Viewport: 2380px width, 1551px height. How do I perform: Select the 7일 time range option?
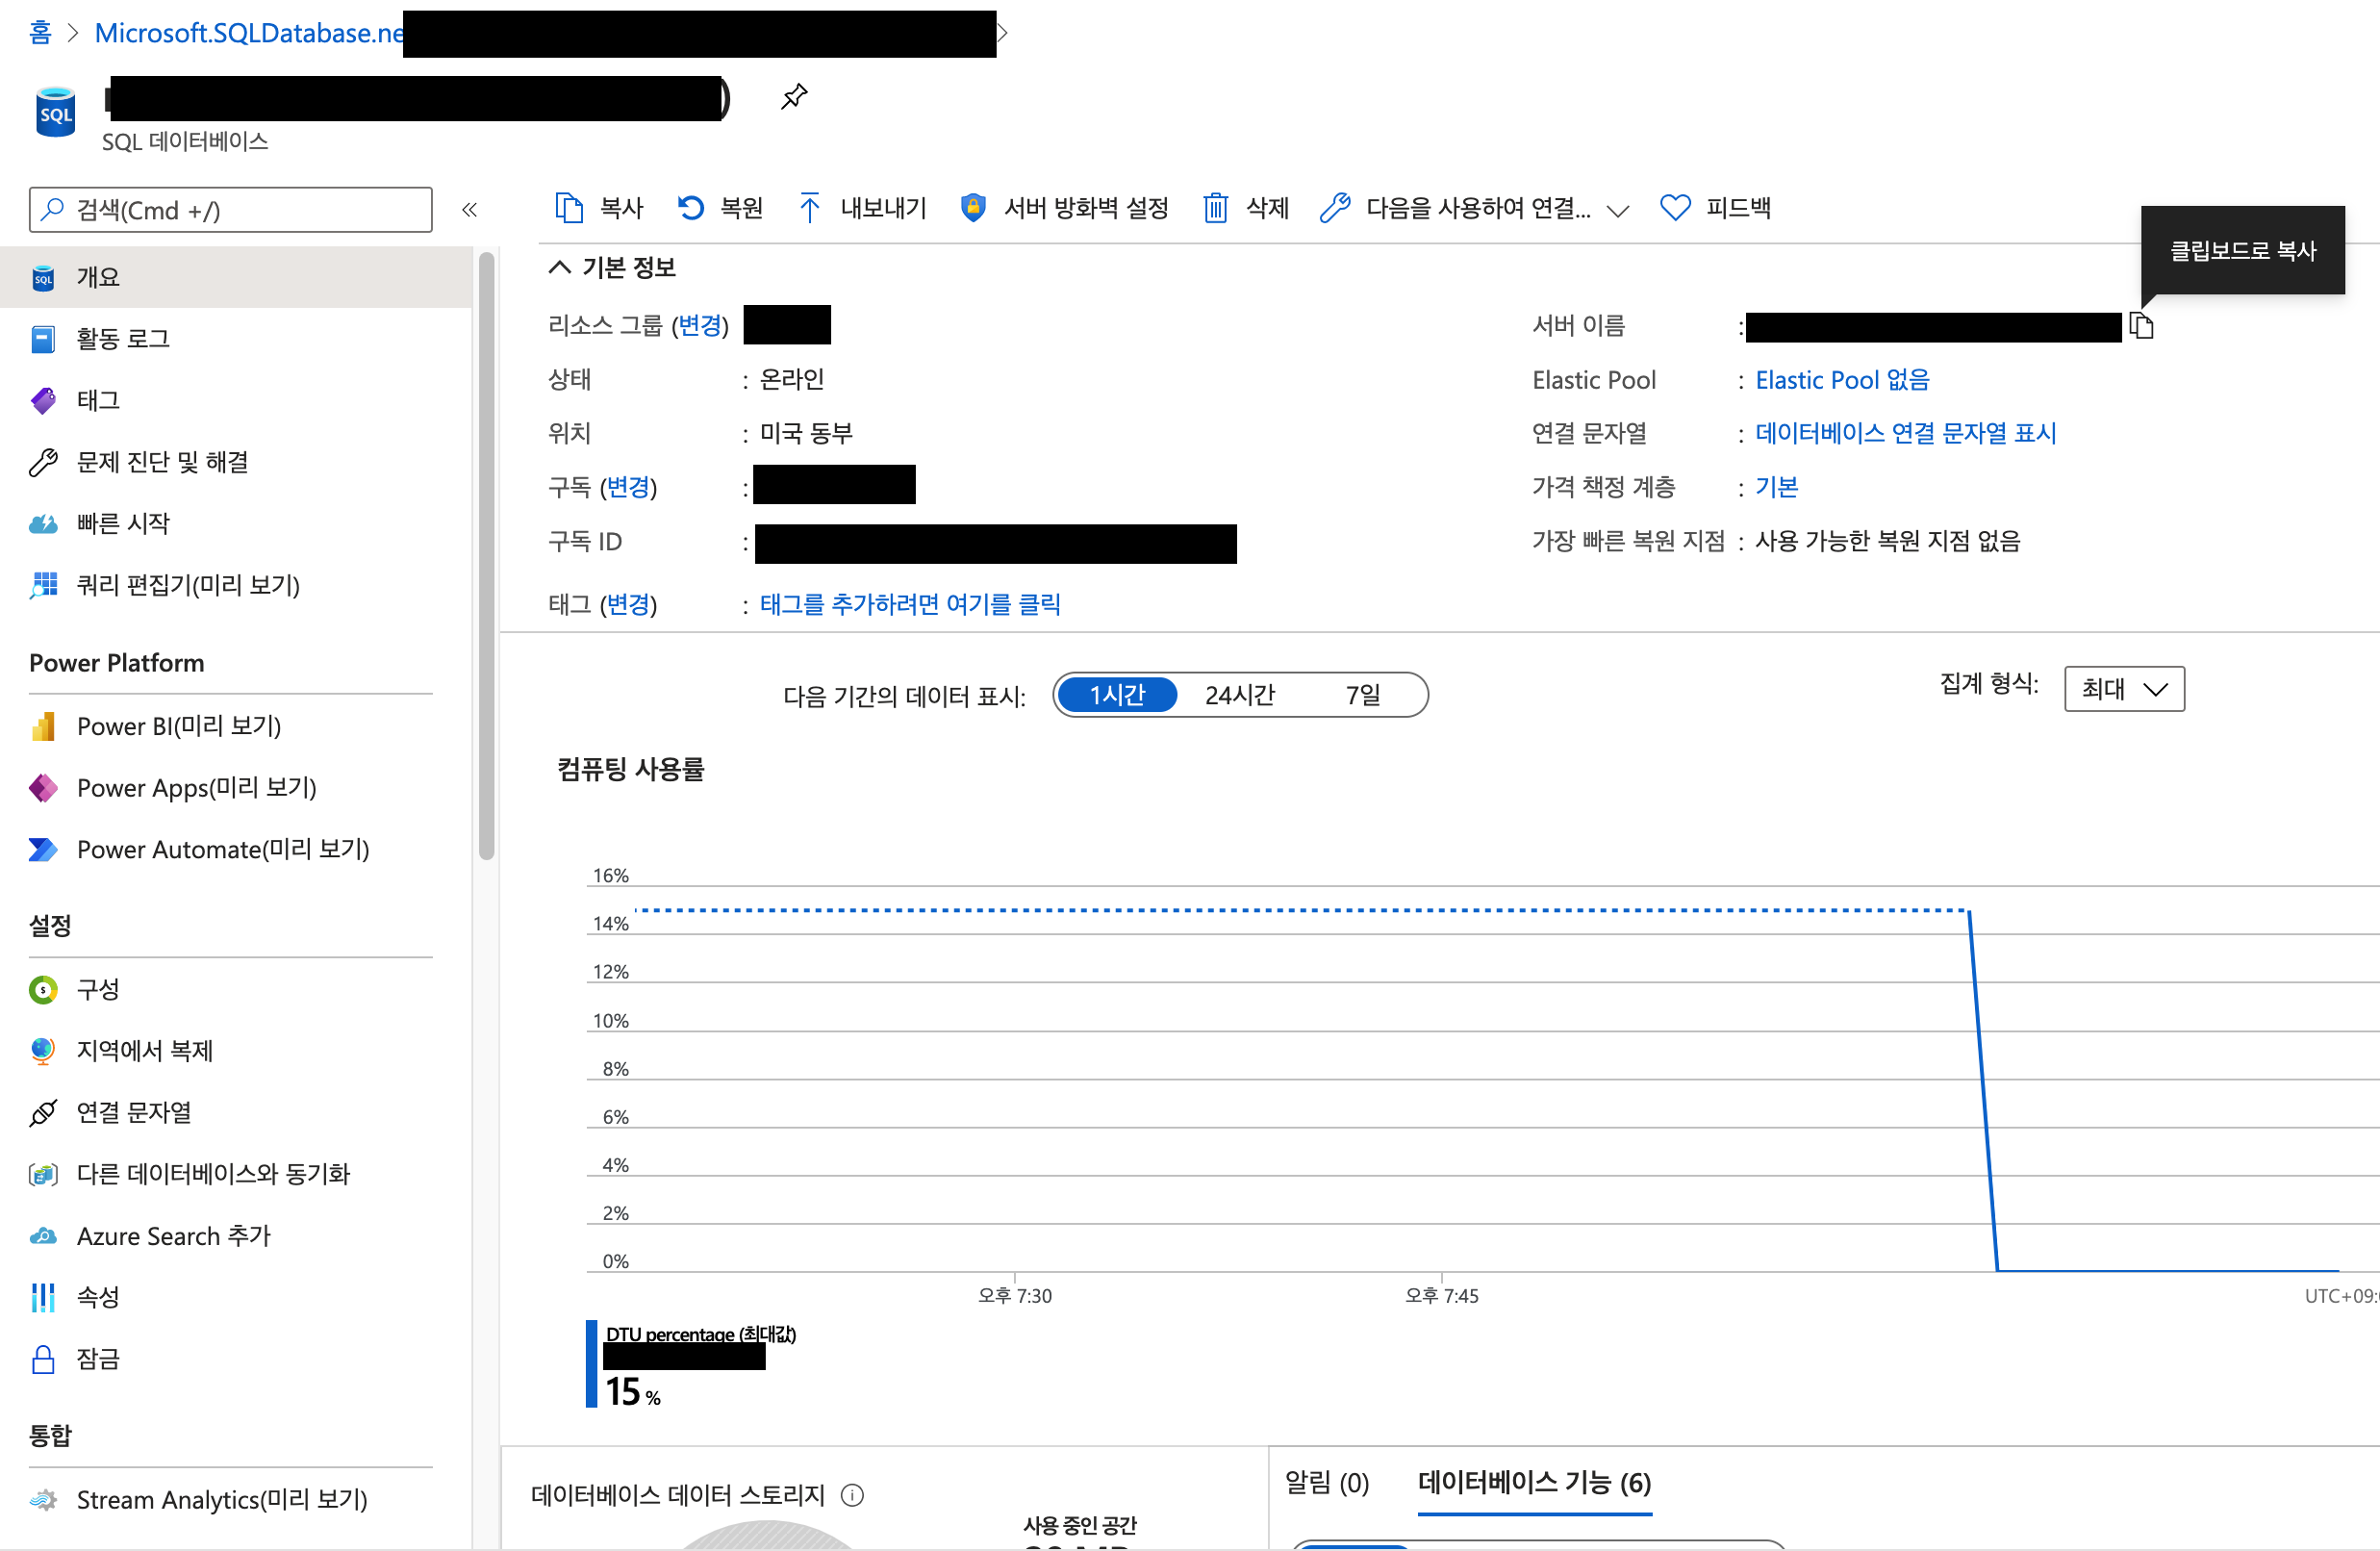pos(1362,695)
